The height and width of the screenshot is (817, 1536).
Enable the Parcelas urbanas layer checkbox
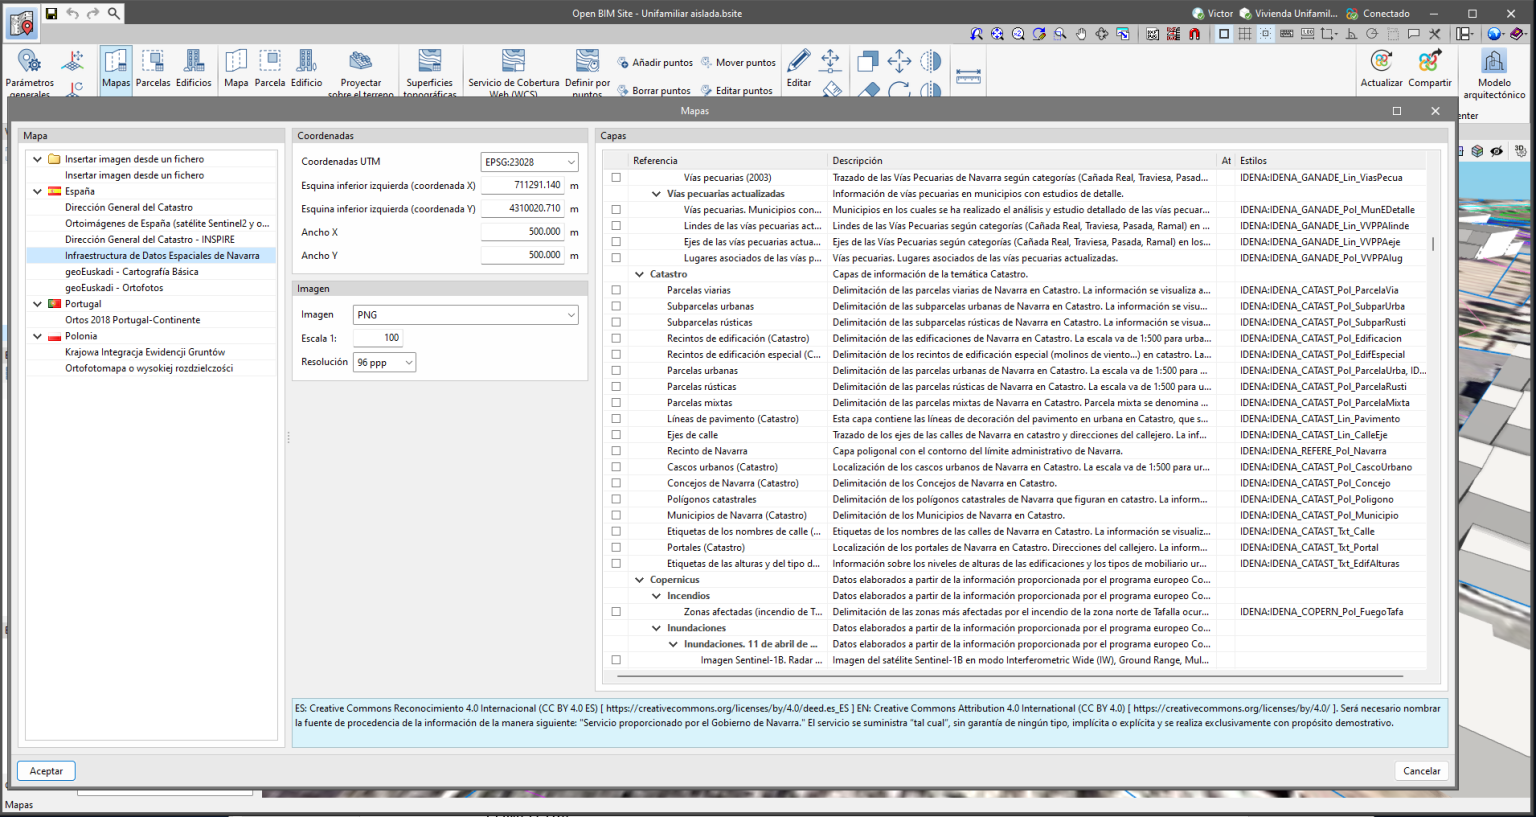(616, 371)
